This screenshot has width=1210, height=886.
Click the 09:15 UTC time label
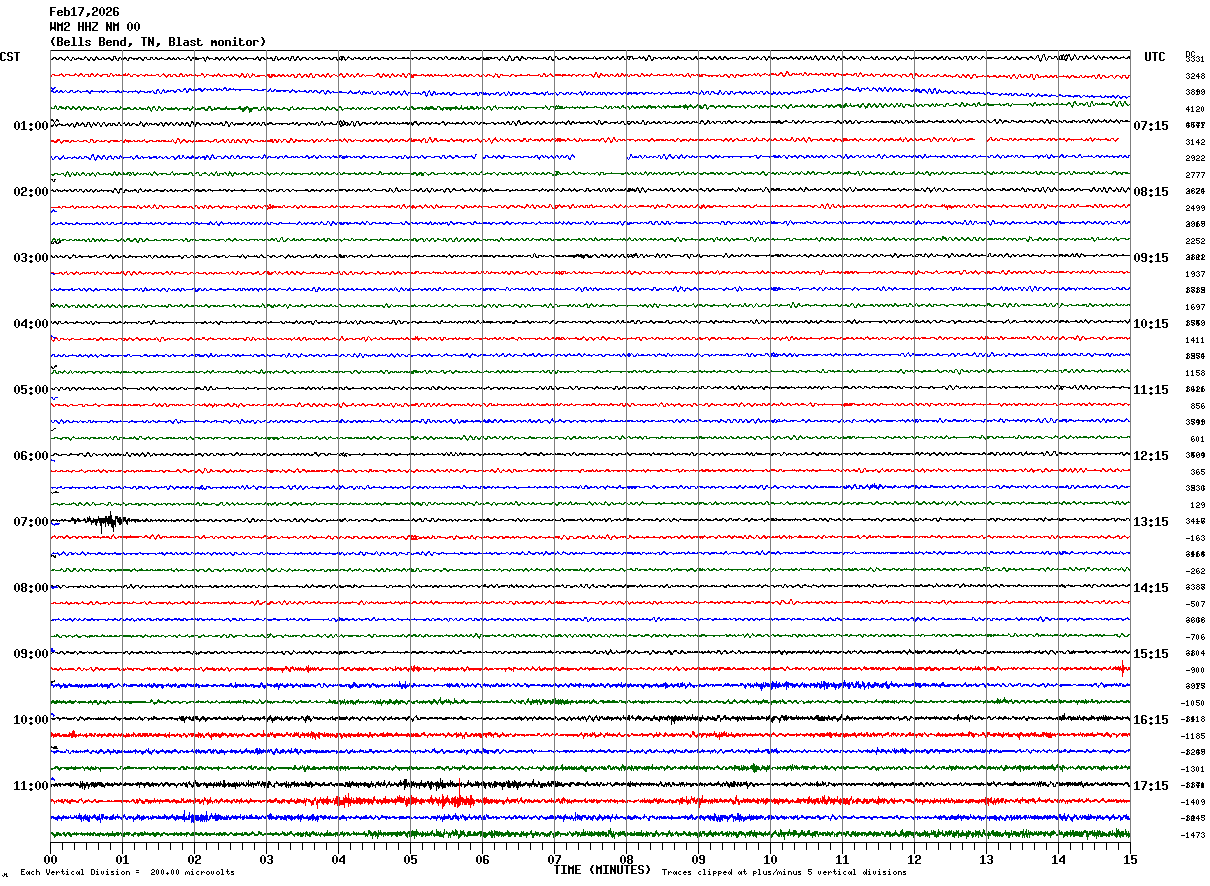[x=1151, y=258]
